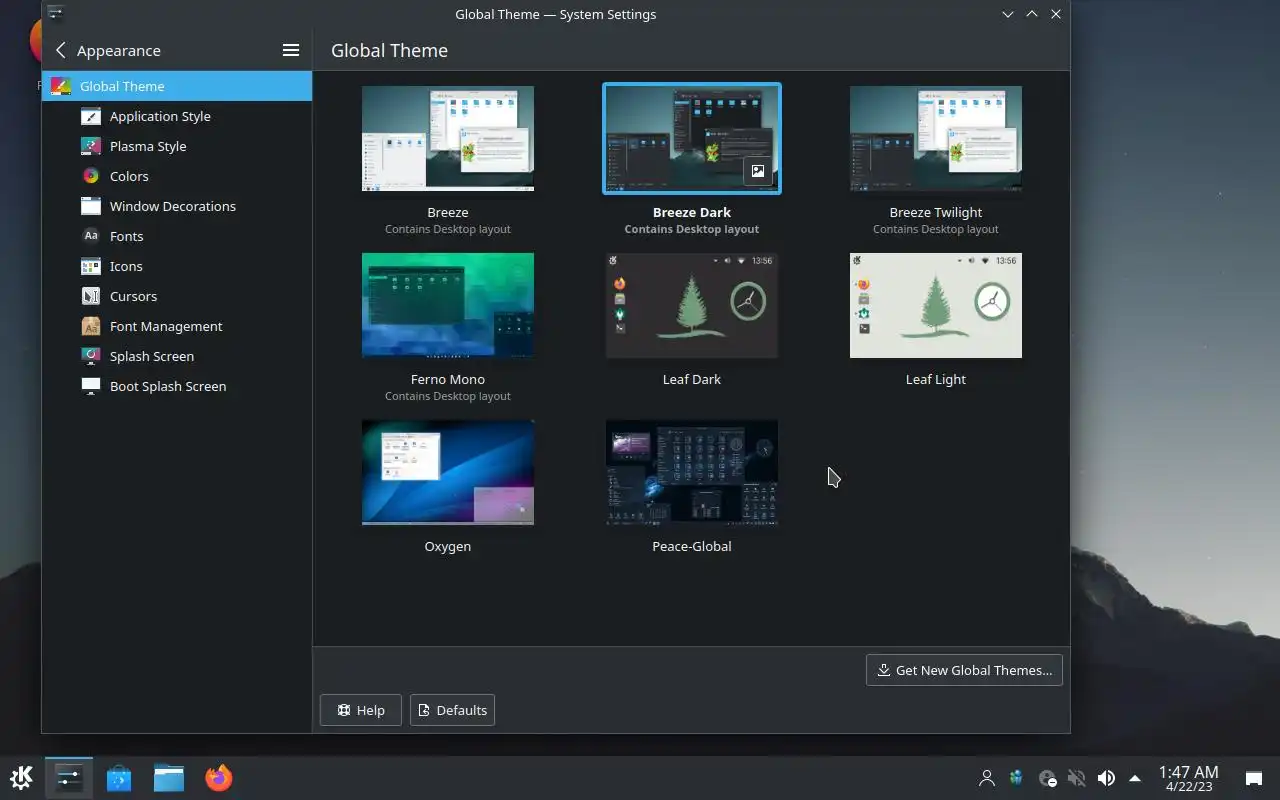
Task: Click the Defaults button
Action: pyautogui.click(x=452, y=710)
